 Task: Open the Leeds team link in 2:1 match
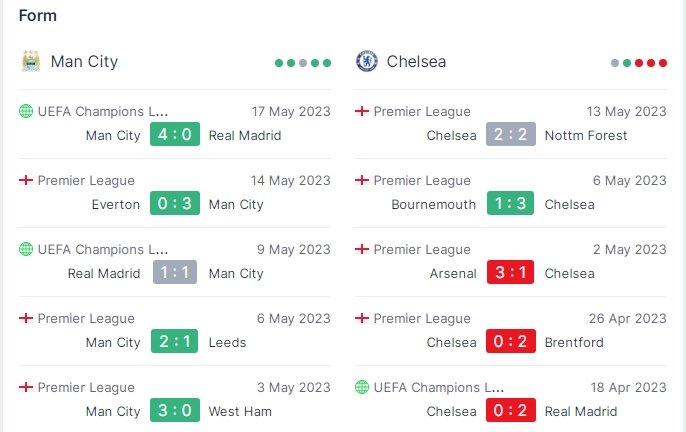[227, 342]
